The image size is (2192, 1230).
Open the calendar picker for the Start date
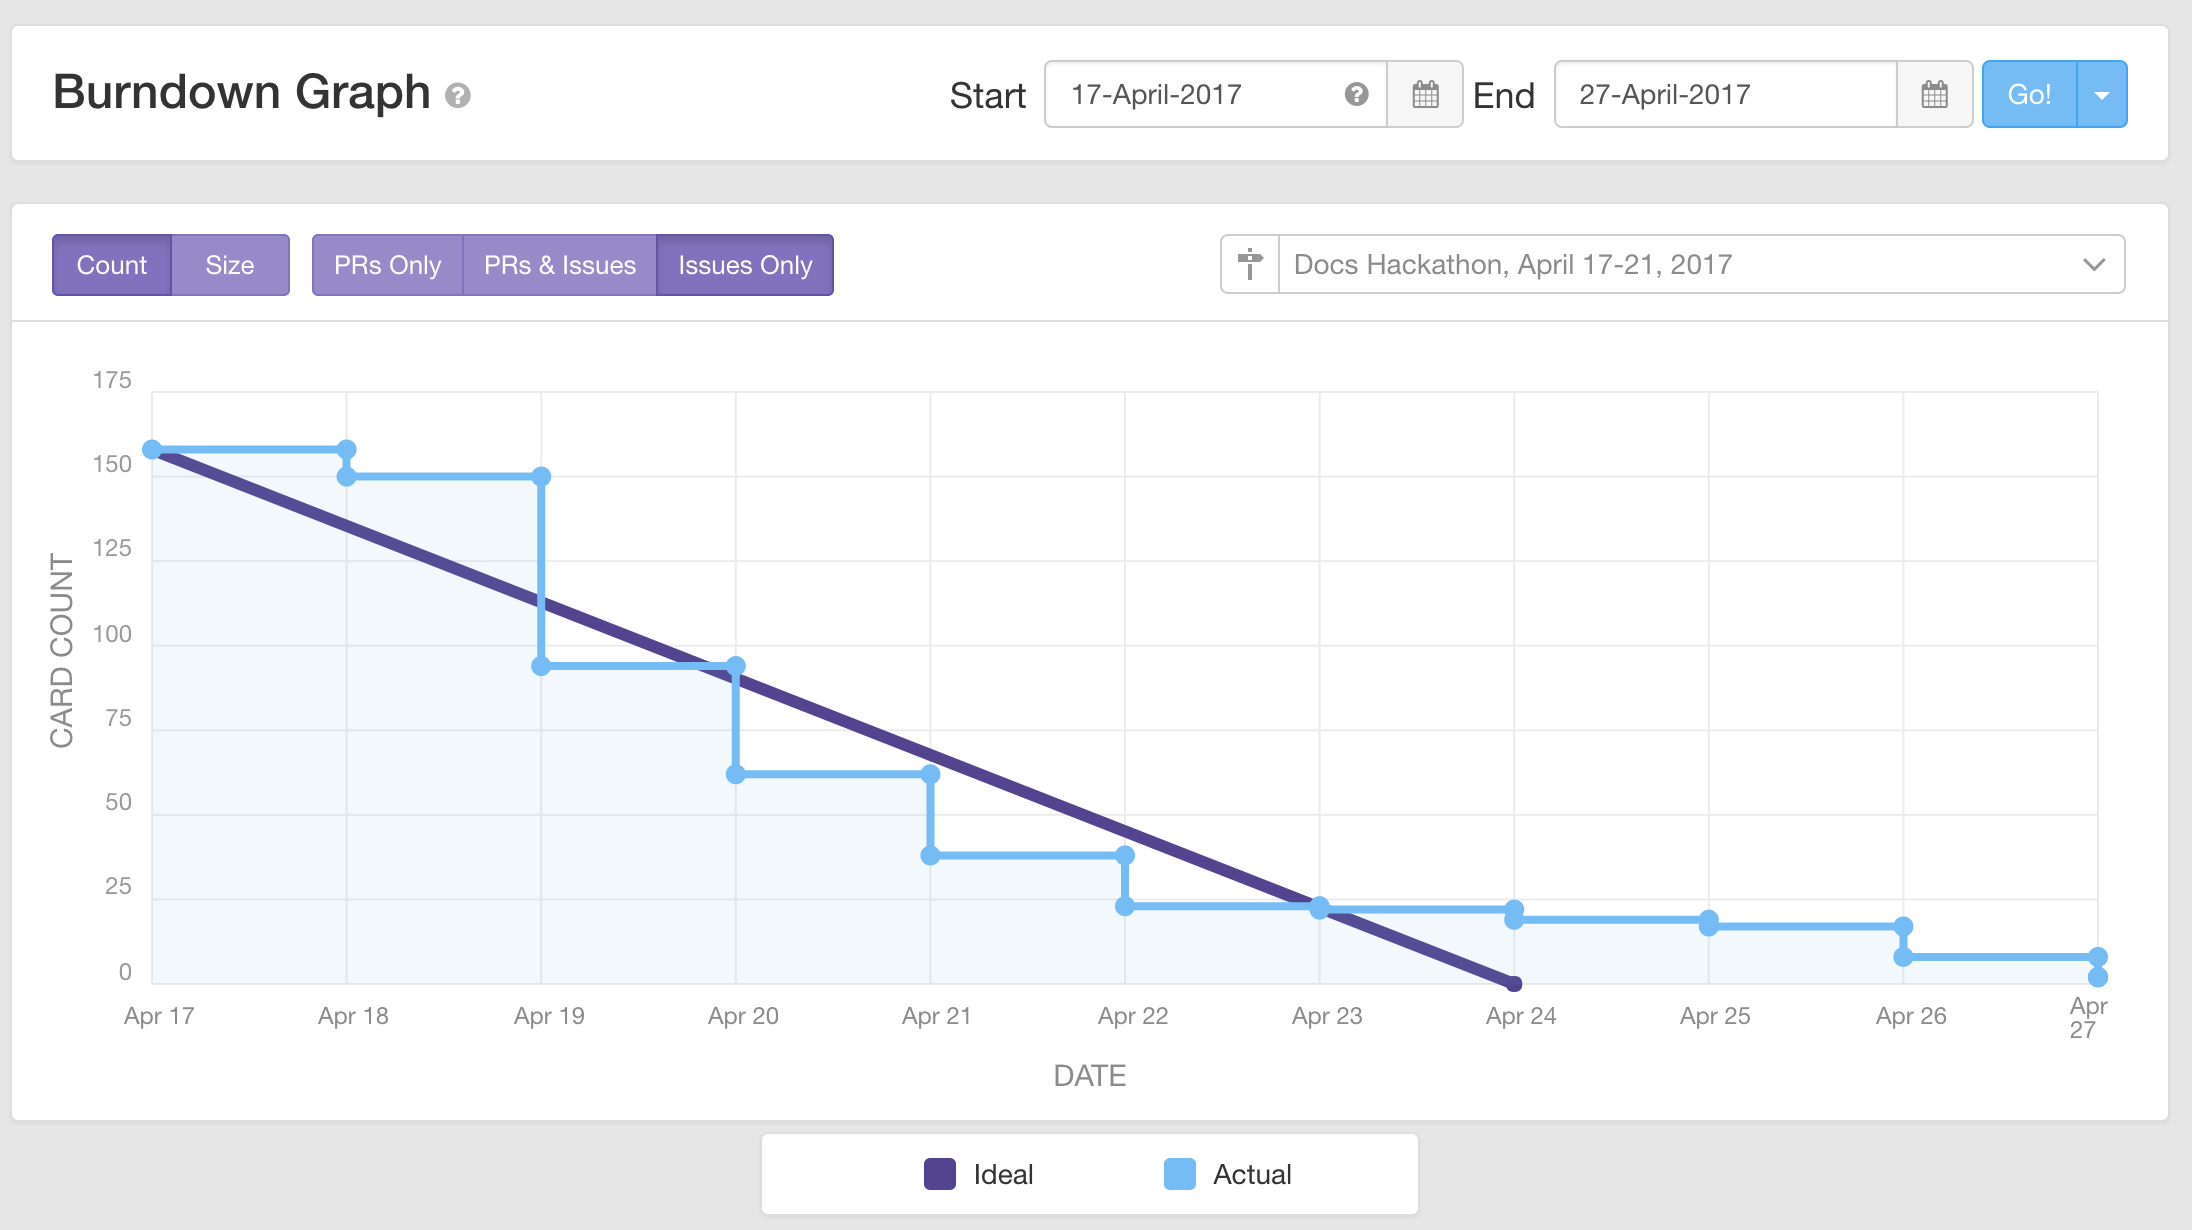(1424, 94)
